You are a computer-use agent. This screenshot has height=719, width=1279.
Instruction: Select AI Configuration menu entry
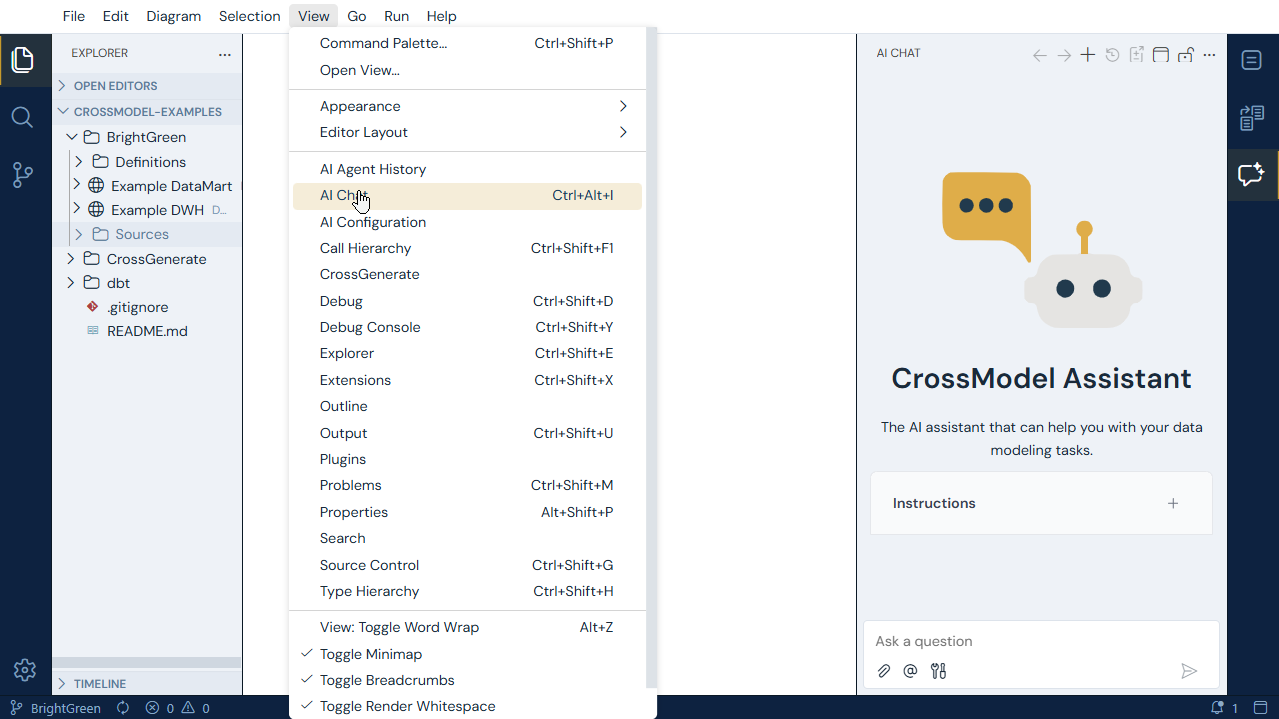(x=467, y=222)
